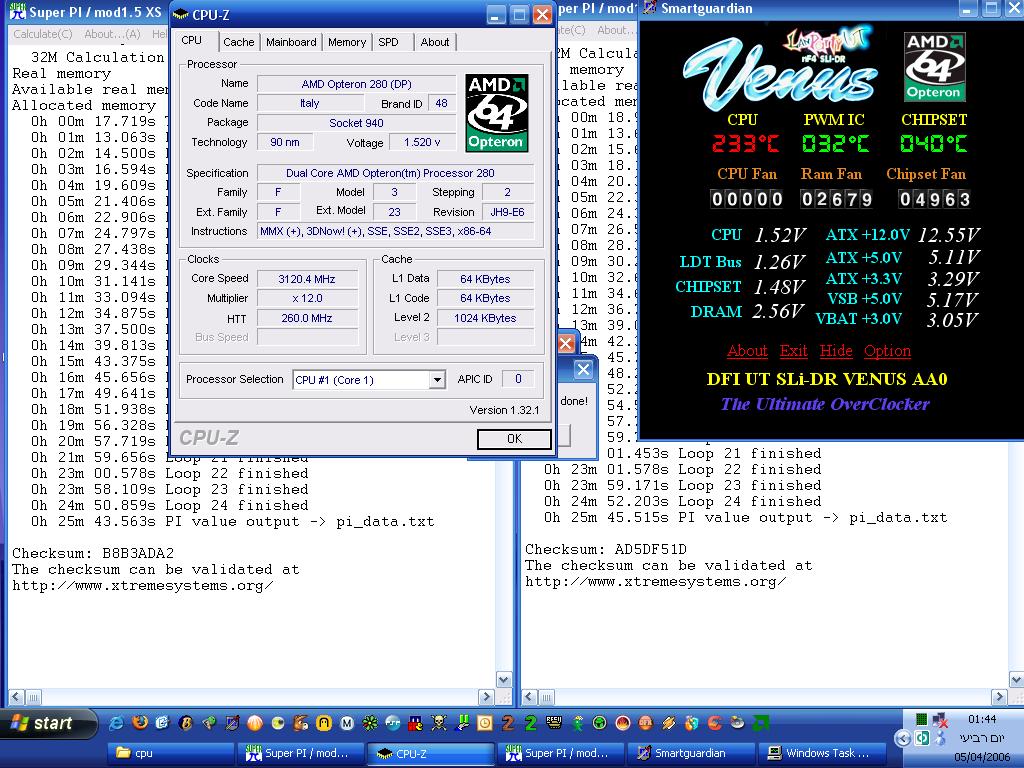Click the Name field 'AMD Opteron 280 (DP)'
Screen dimensions: 1024x768
pos(356,84)
